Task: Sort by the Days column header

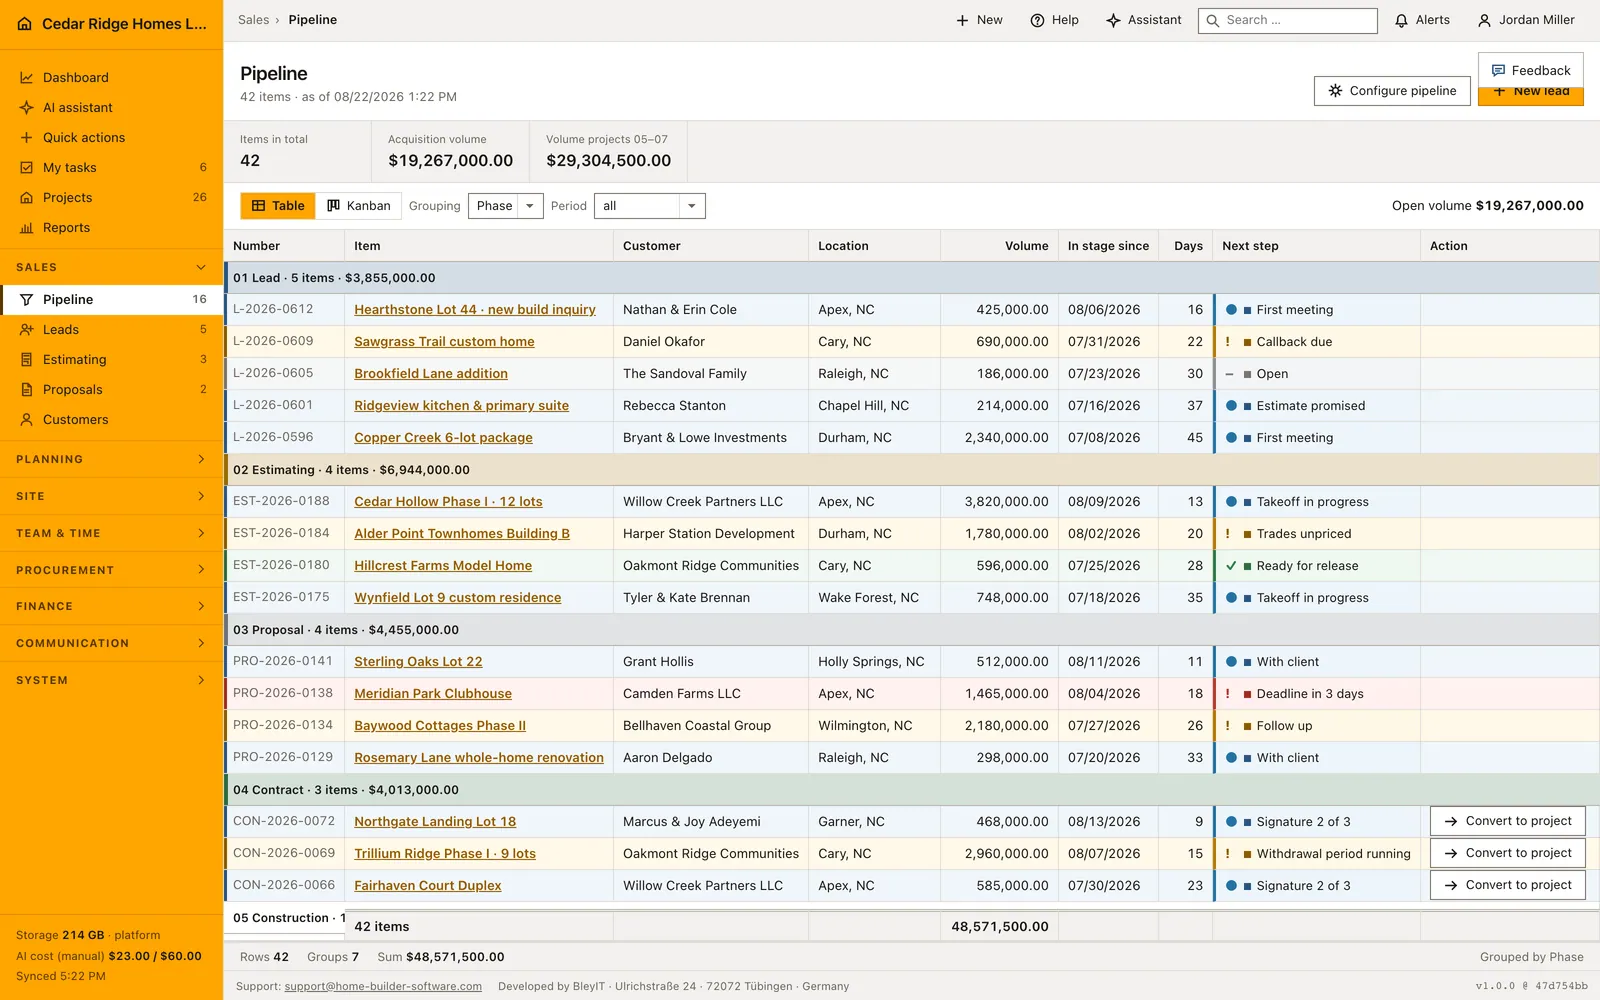Action: coord(1186,246)
